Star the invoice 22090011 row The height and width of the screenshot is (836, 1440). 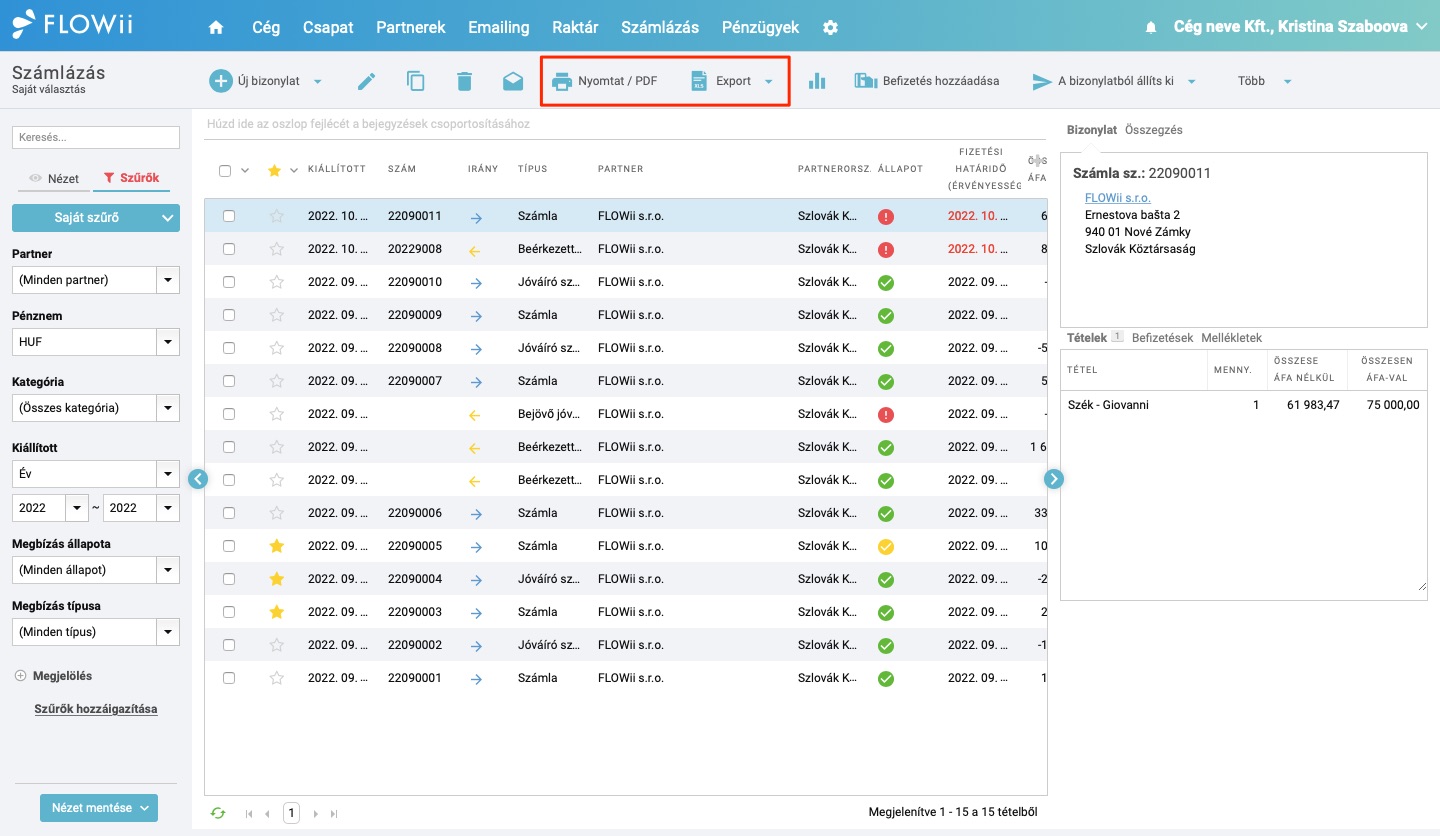[277, 216]
